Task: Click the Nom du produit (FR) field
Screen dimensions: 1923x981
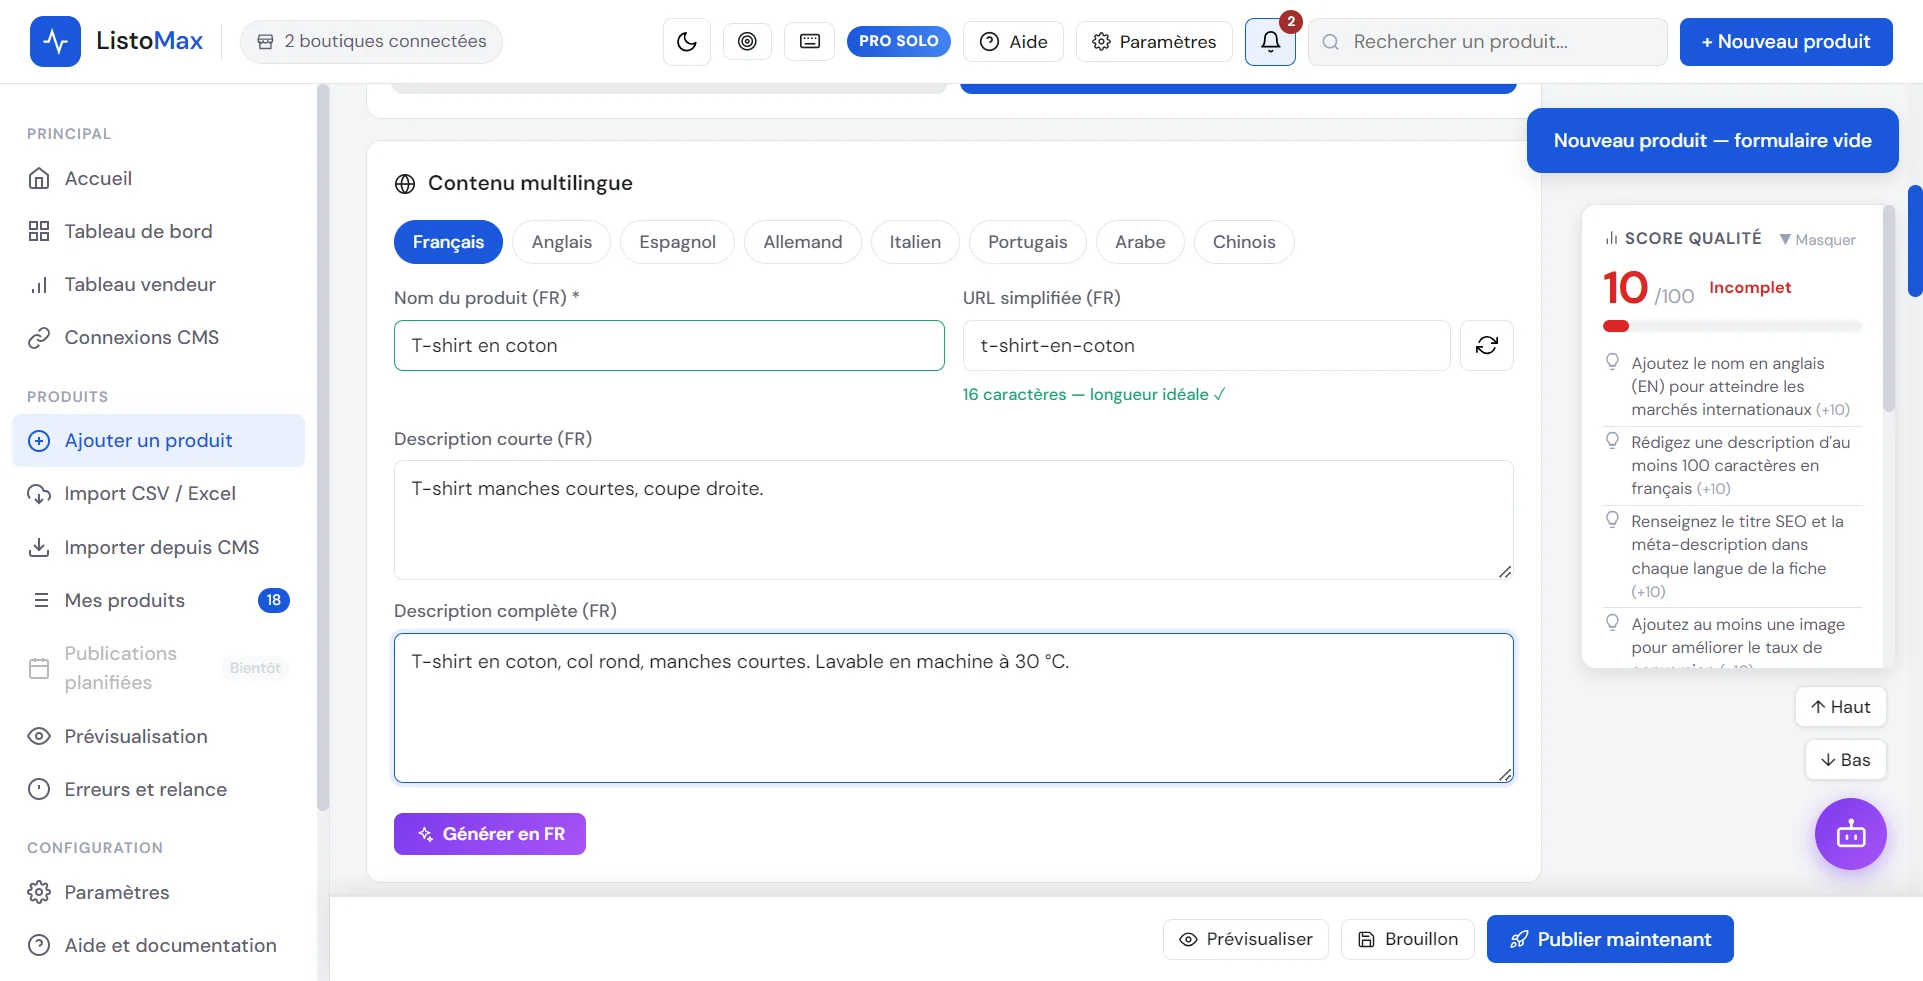Action: pos(669,345)
